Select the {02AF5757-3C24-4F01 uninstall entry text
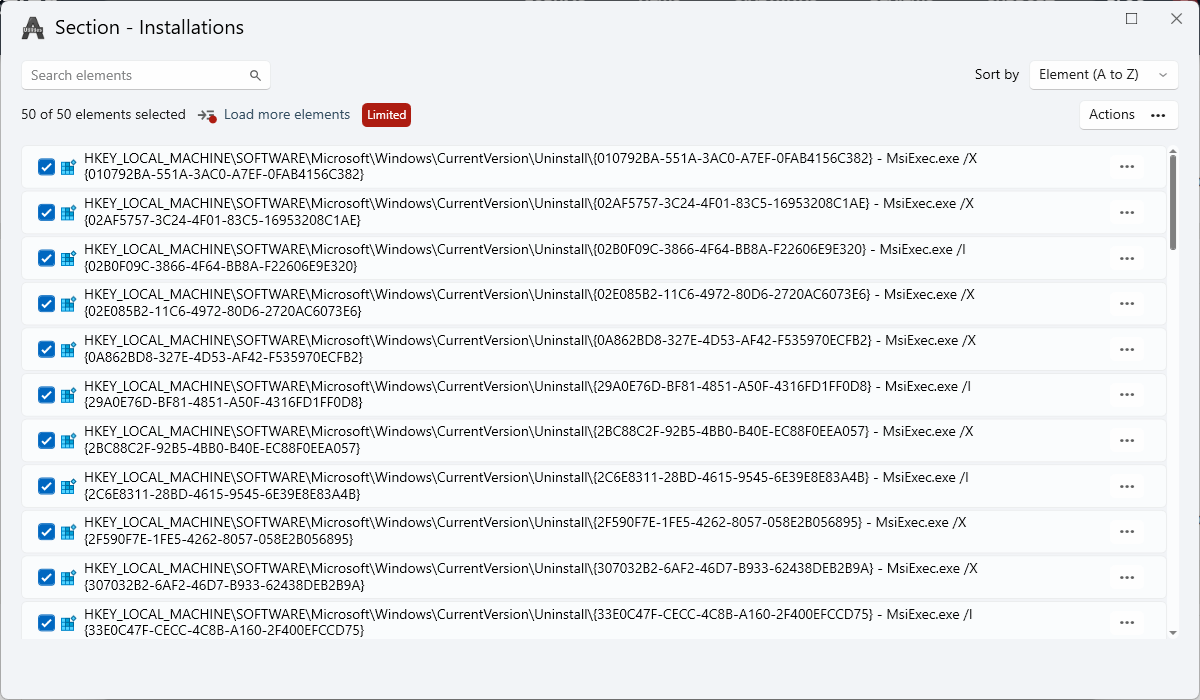 pos(529,213)
